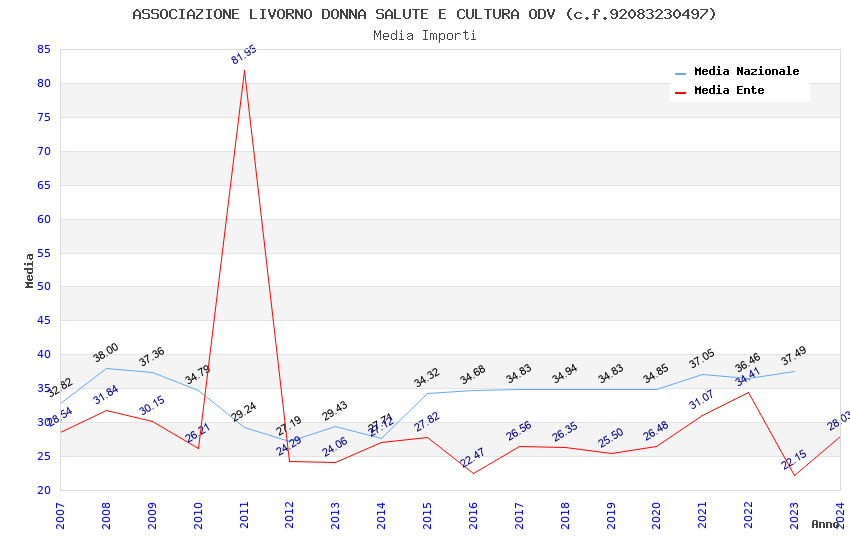
Task: Click the blue Media Nazionale legend swatch
Action: (x=680, y=73)
